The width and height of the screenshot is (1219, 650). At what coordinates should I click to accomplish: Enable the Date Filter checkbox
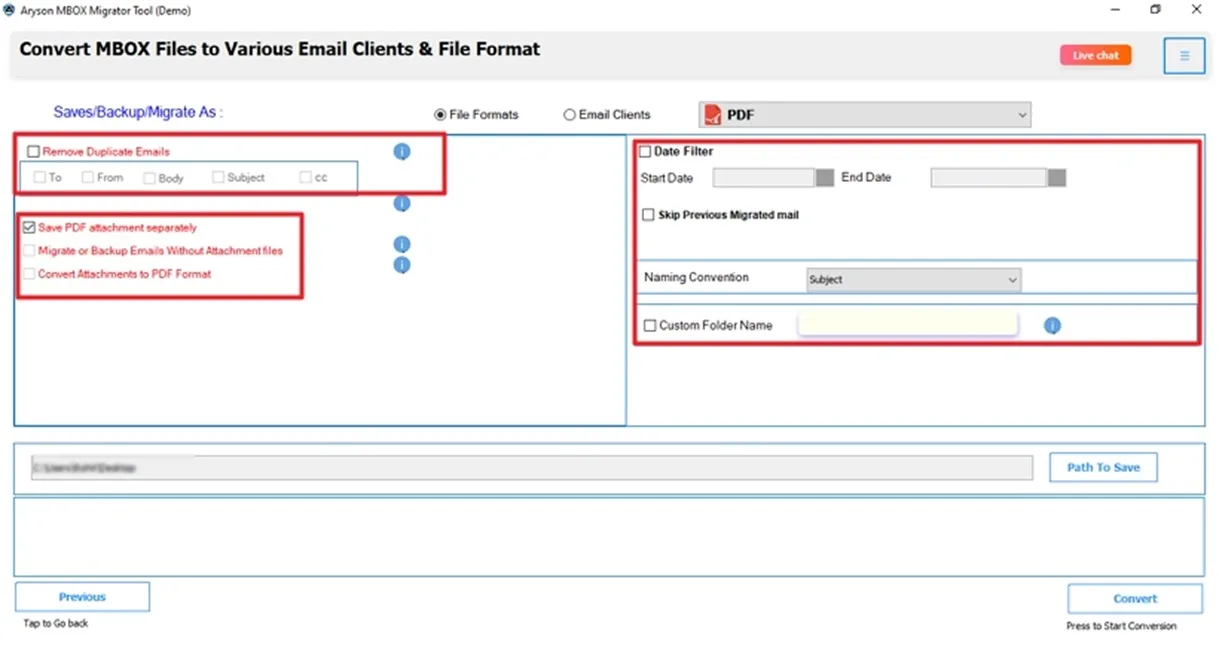(x=645, y=152)
